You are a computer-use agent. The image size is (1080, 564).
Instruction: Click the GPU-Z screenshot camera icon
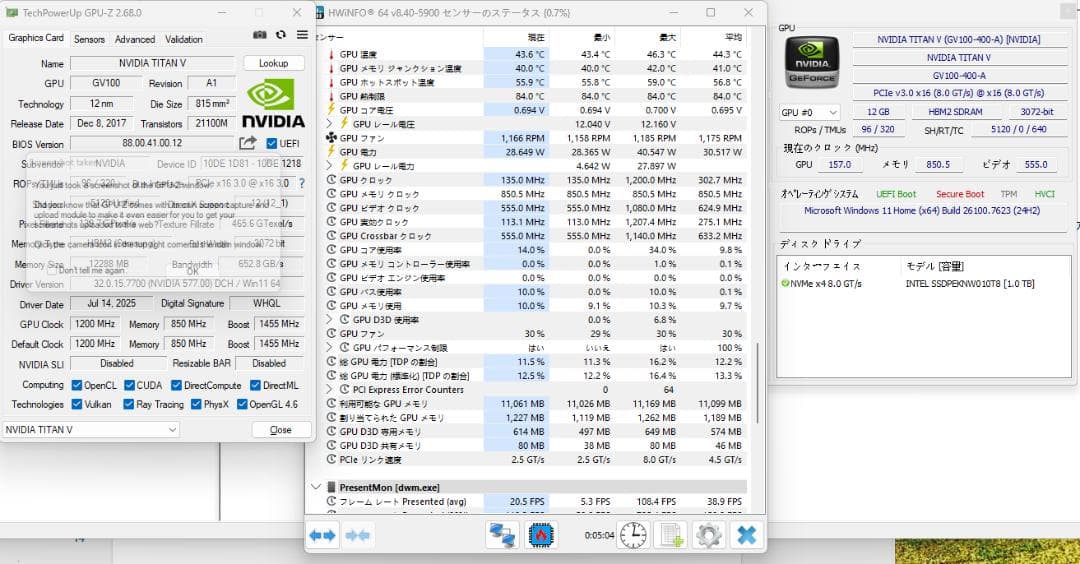[x=260, y=34]
